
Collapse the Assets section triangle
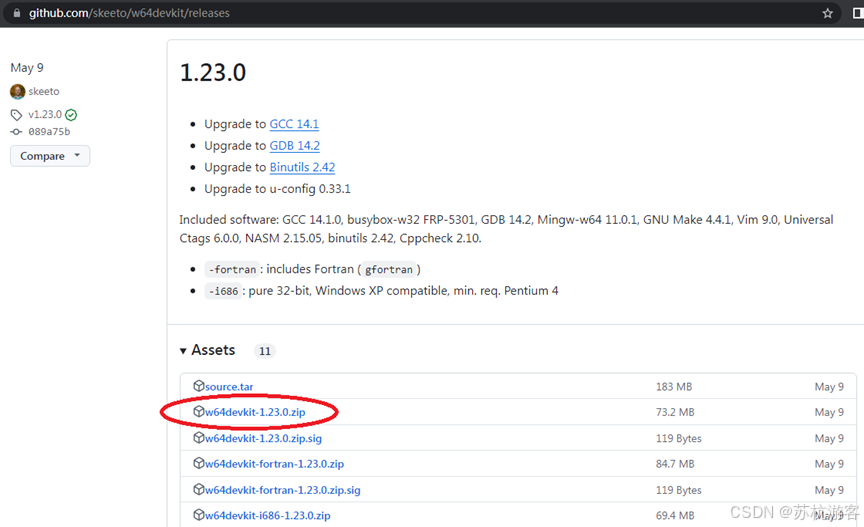click(183, 351)
